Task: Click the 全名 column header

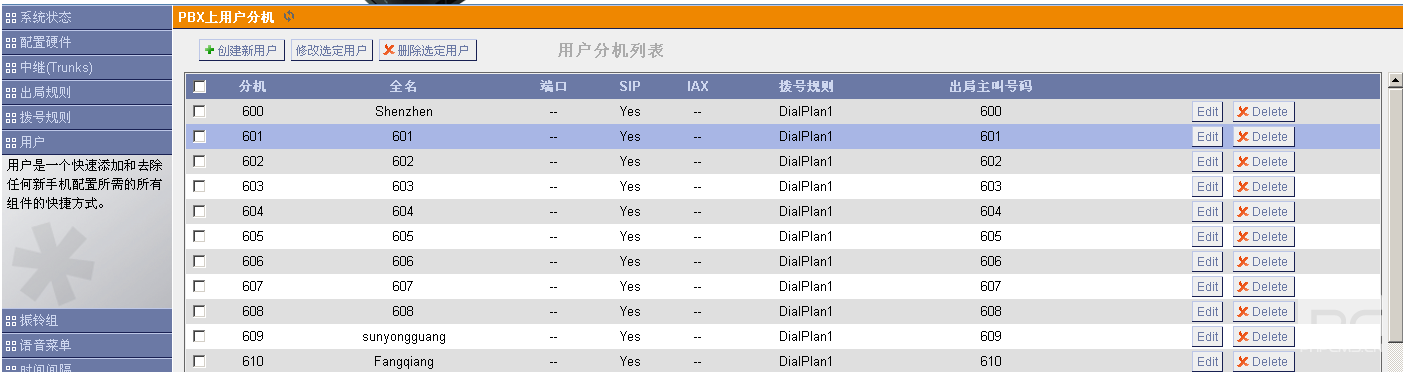Action: click(403, 87)
